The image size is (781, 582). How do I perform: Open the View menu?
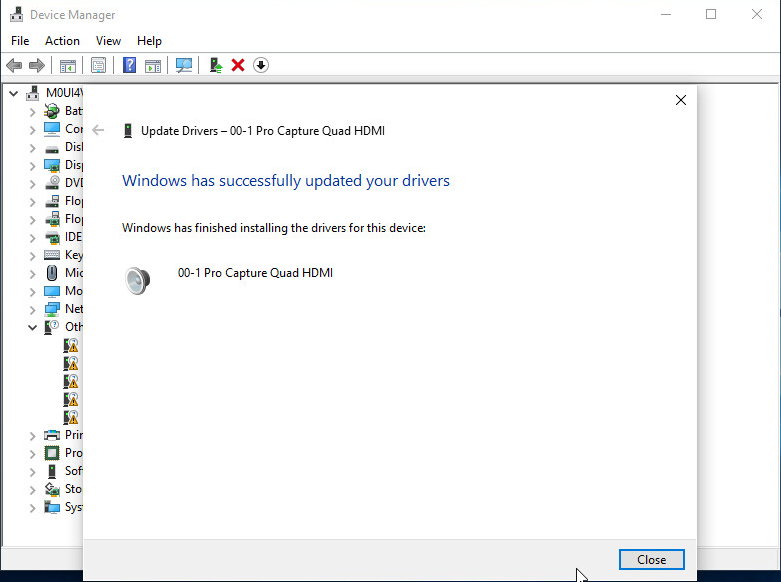[108, 41]
